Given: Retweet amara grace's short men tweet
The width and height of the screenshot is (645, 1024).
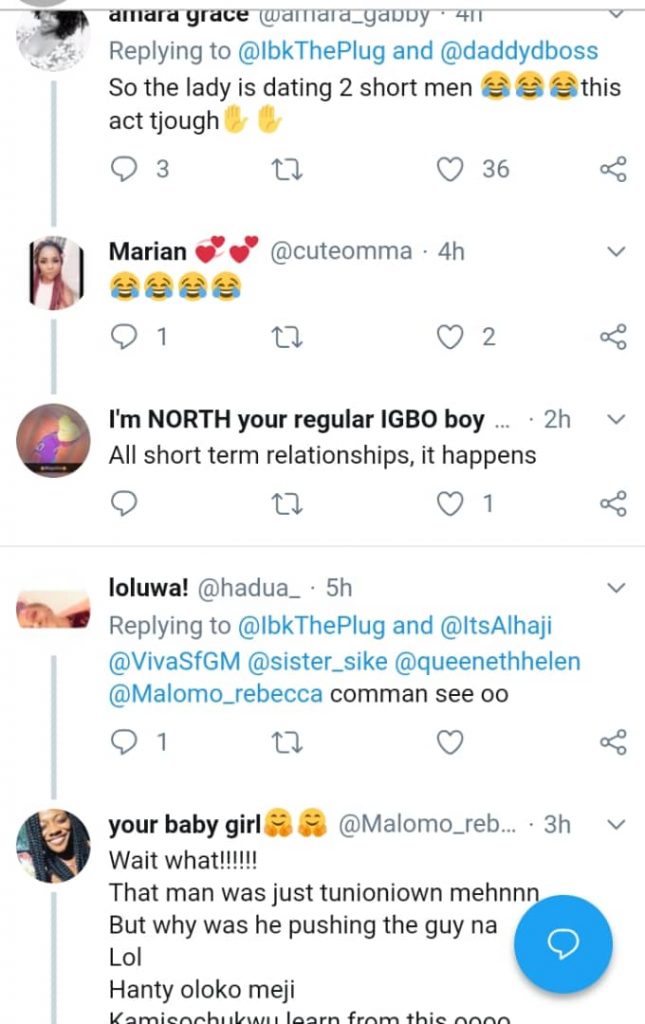Looking at the screenshot, I should pyautogui.click(x=287, y=169).
